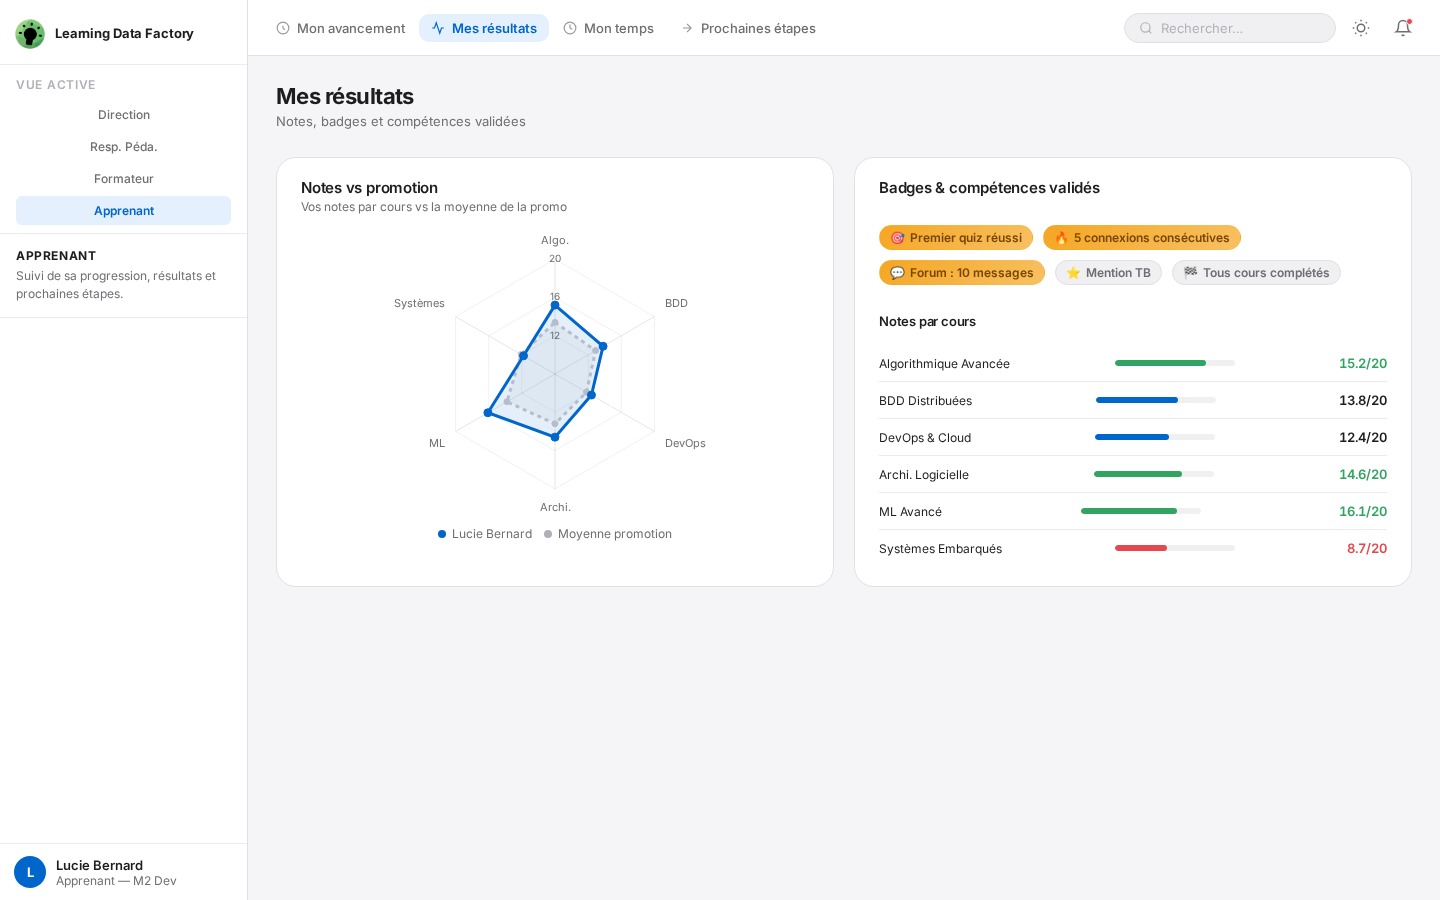Click Lucie Bernard's avatar circle
The image size is (1440, 900).
coord(30,872)
